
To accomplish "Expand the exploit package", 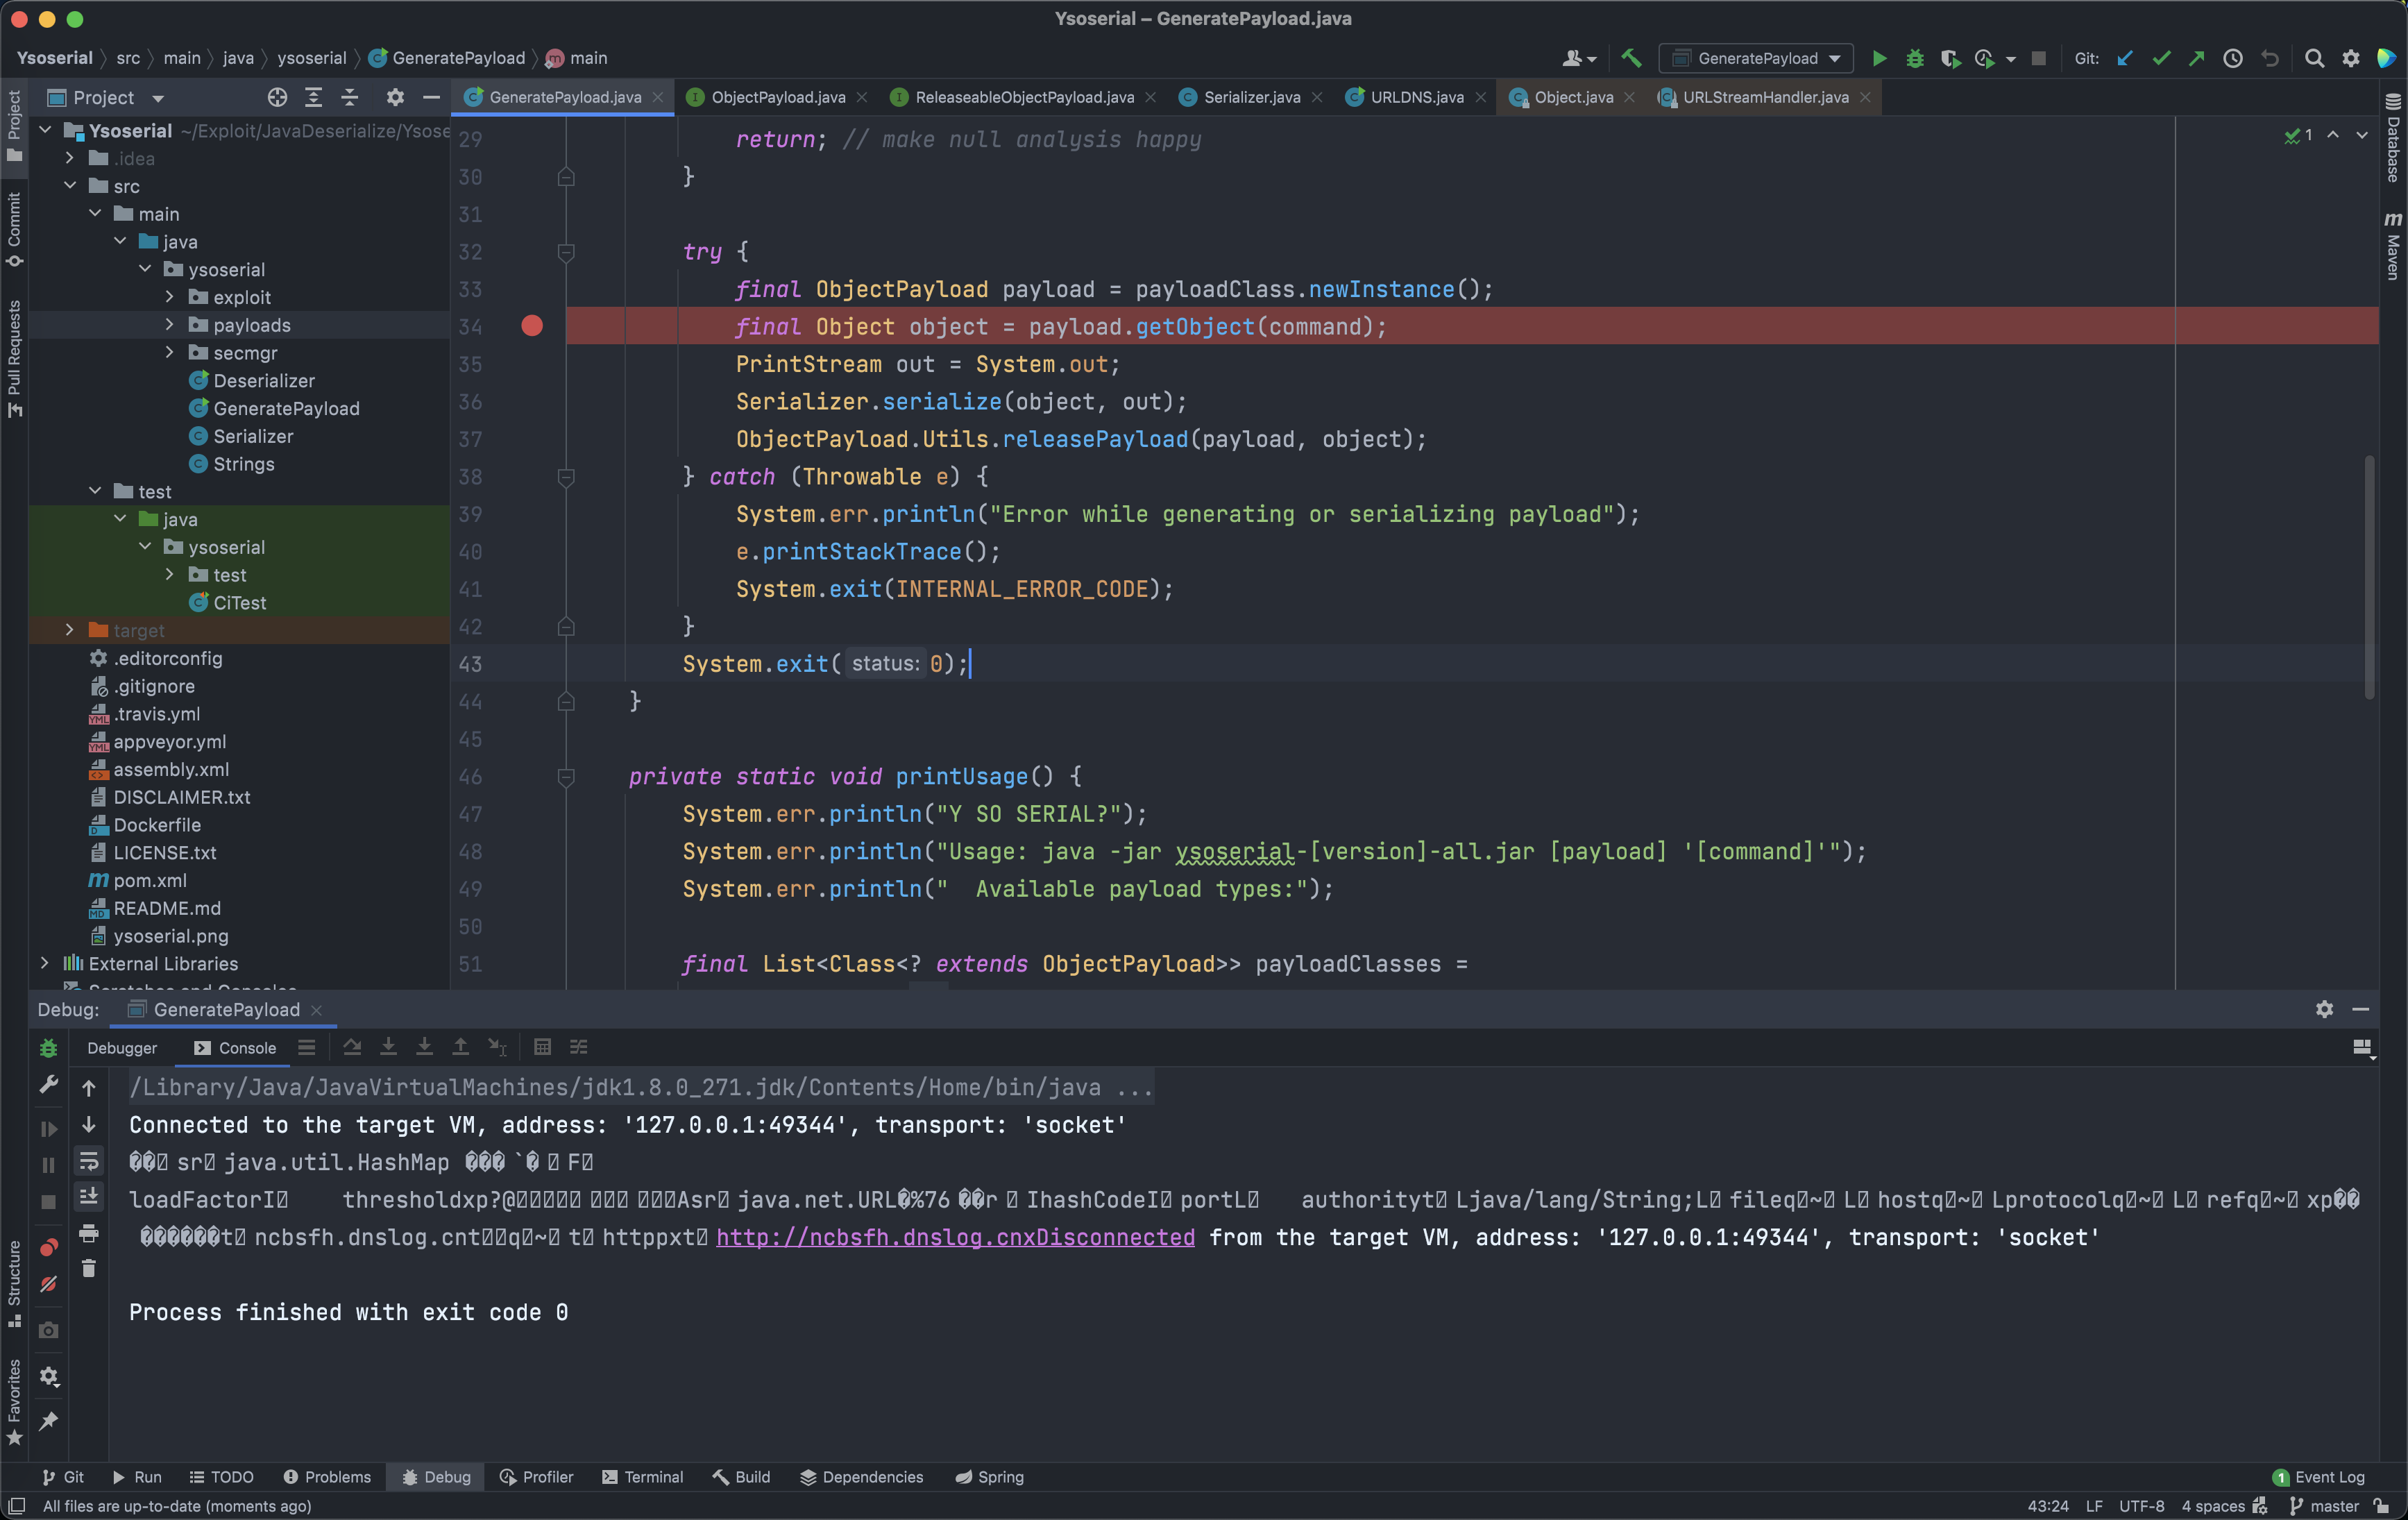I will (x=169, y=297).
